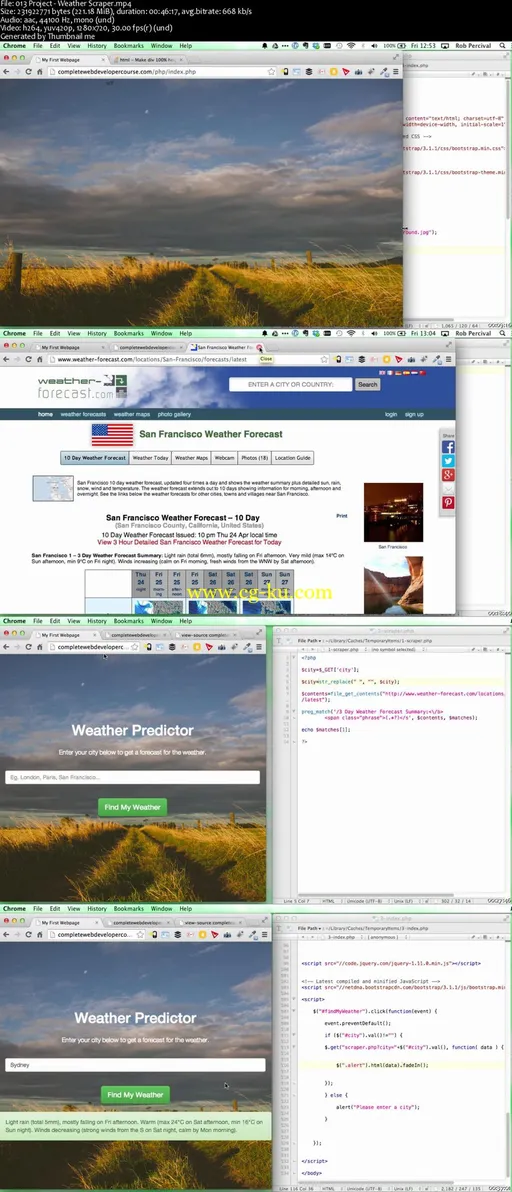Screen dimensions: 512x1192
Task: Click the Google+ share icon on weather-forecast page
Action: tap(448, 474)
